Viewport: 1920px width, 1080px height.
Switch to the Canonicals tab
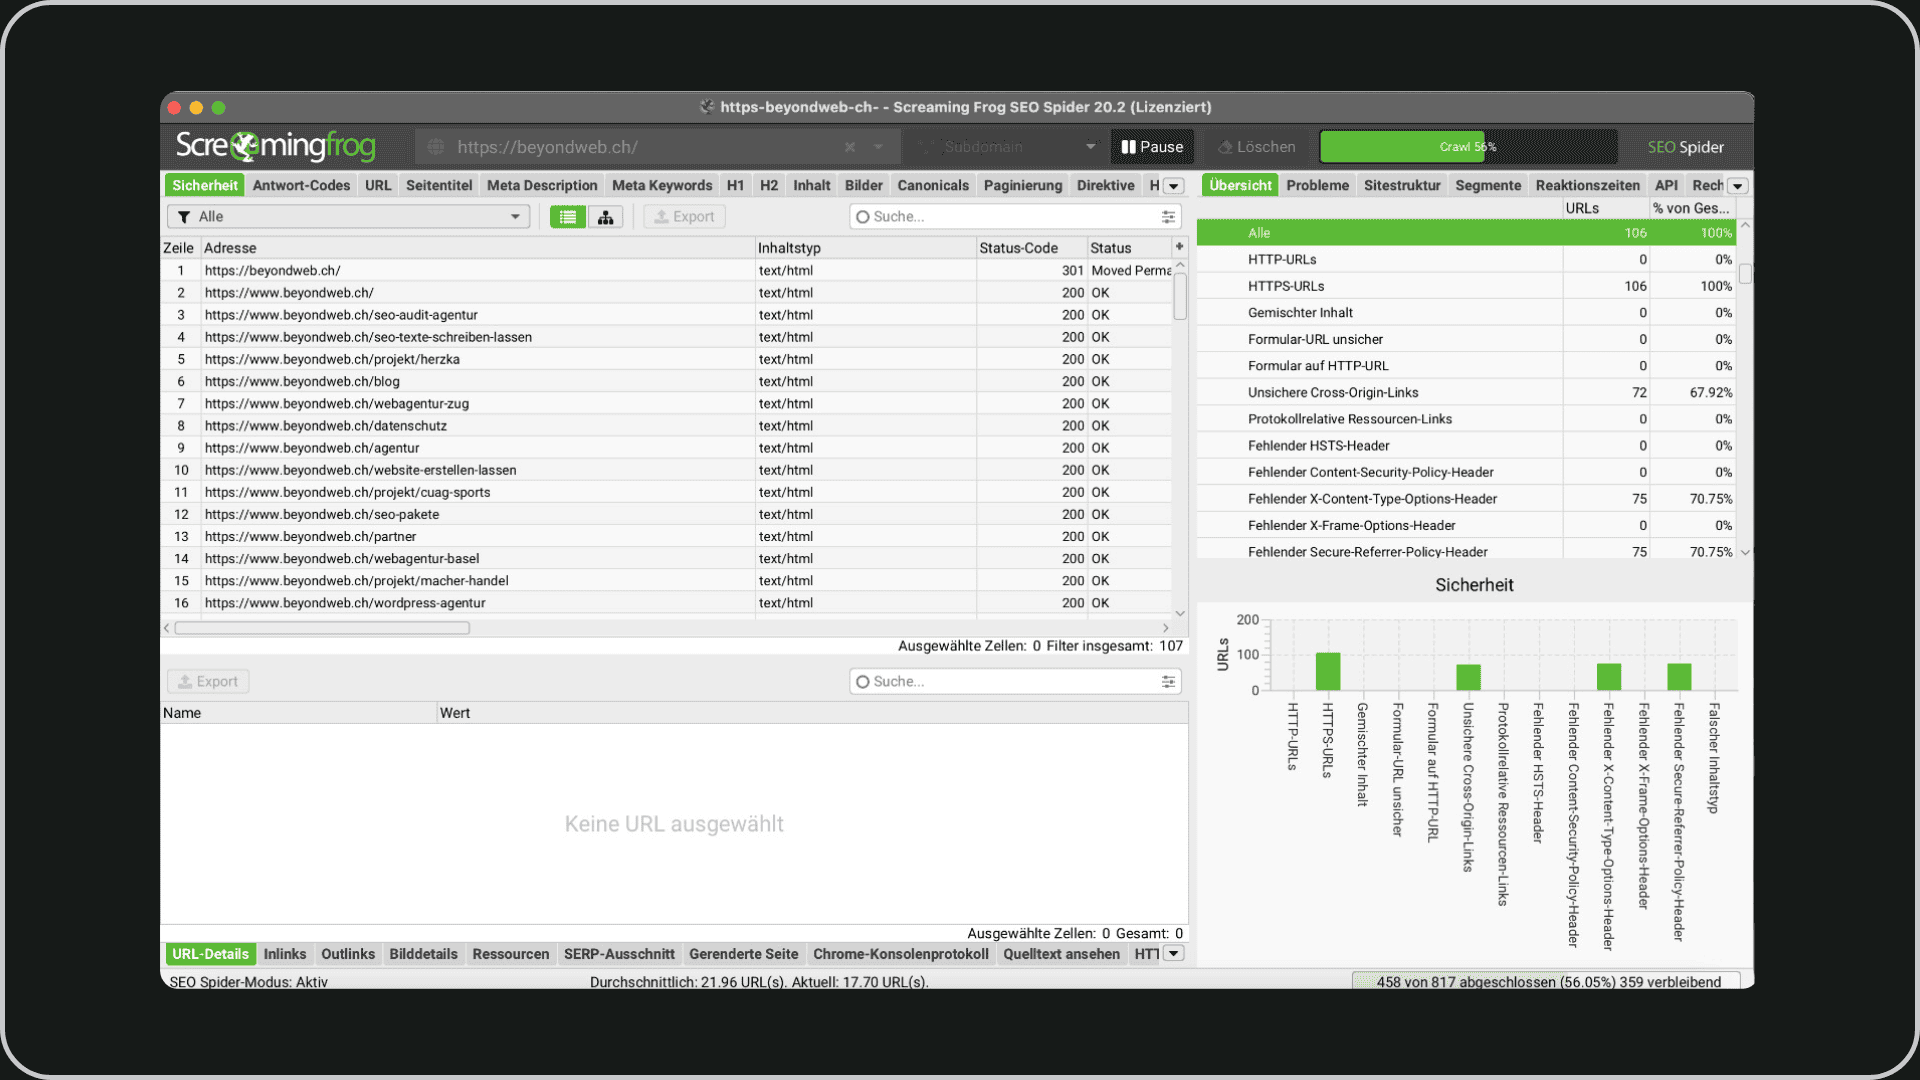tap(933, 186)
